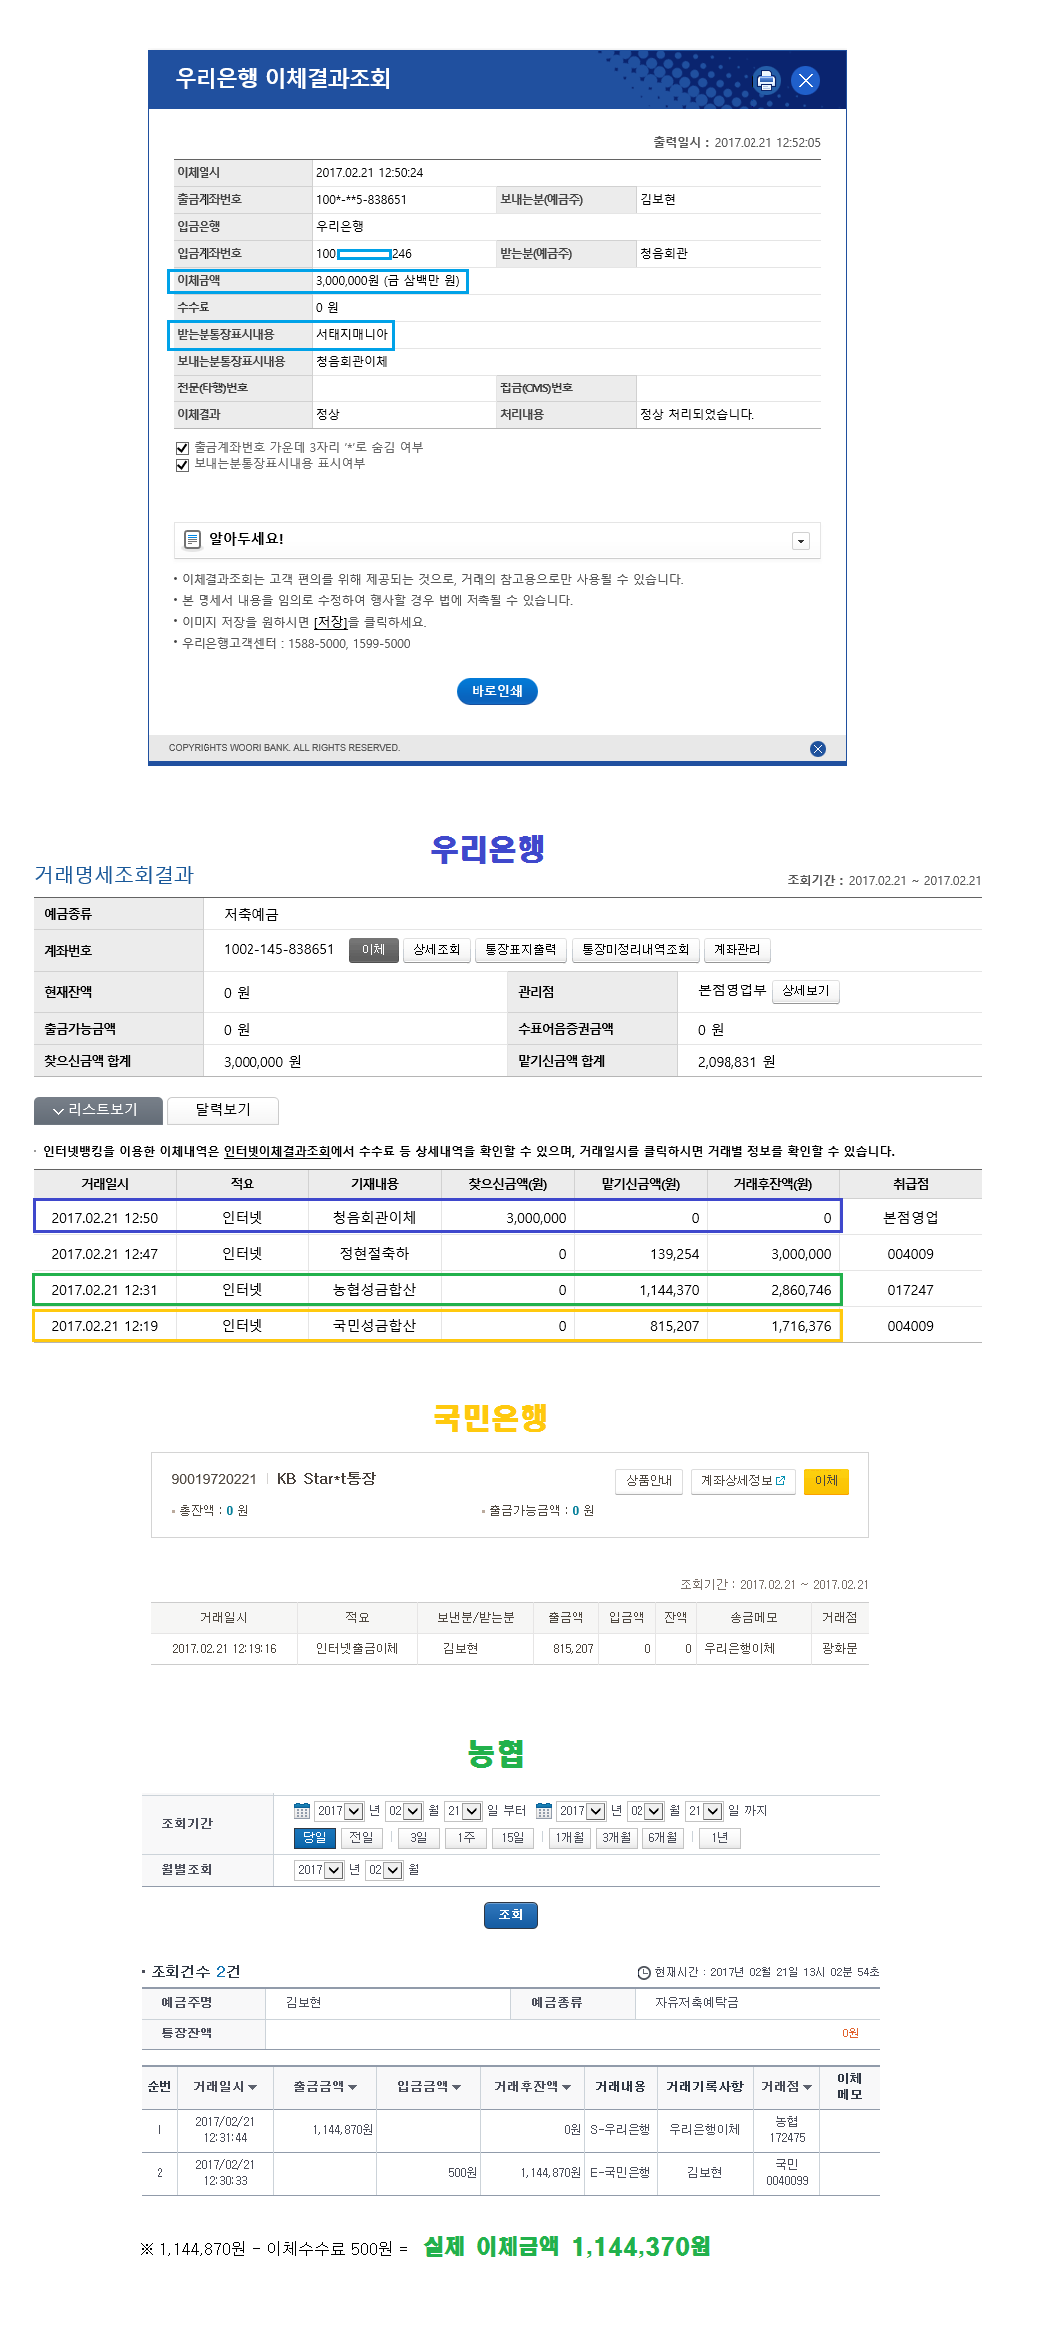Click the blue 조회 search button
The height and width of the screenshot is (2350, 1039).
coord(511,1915)
